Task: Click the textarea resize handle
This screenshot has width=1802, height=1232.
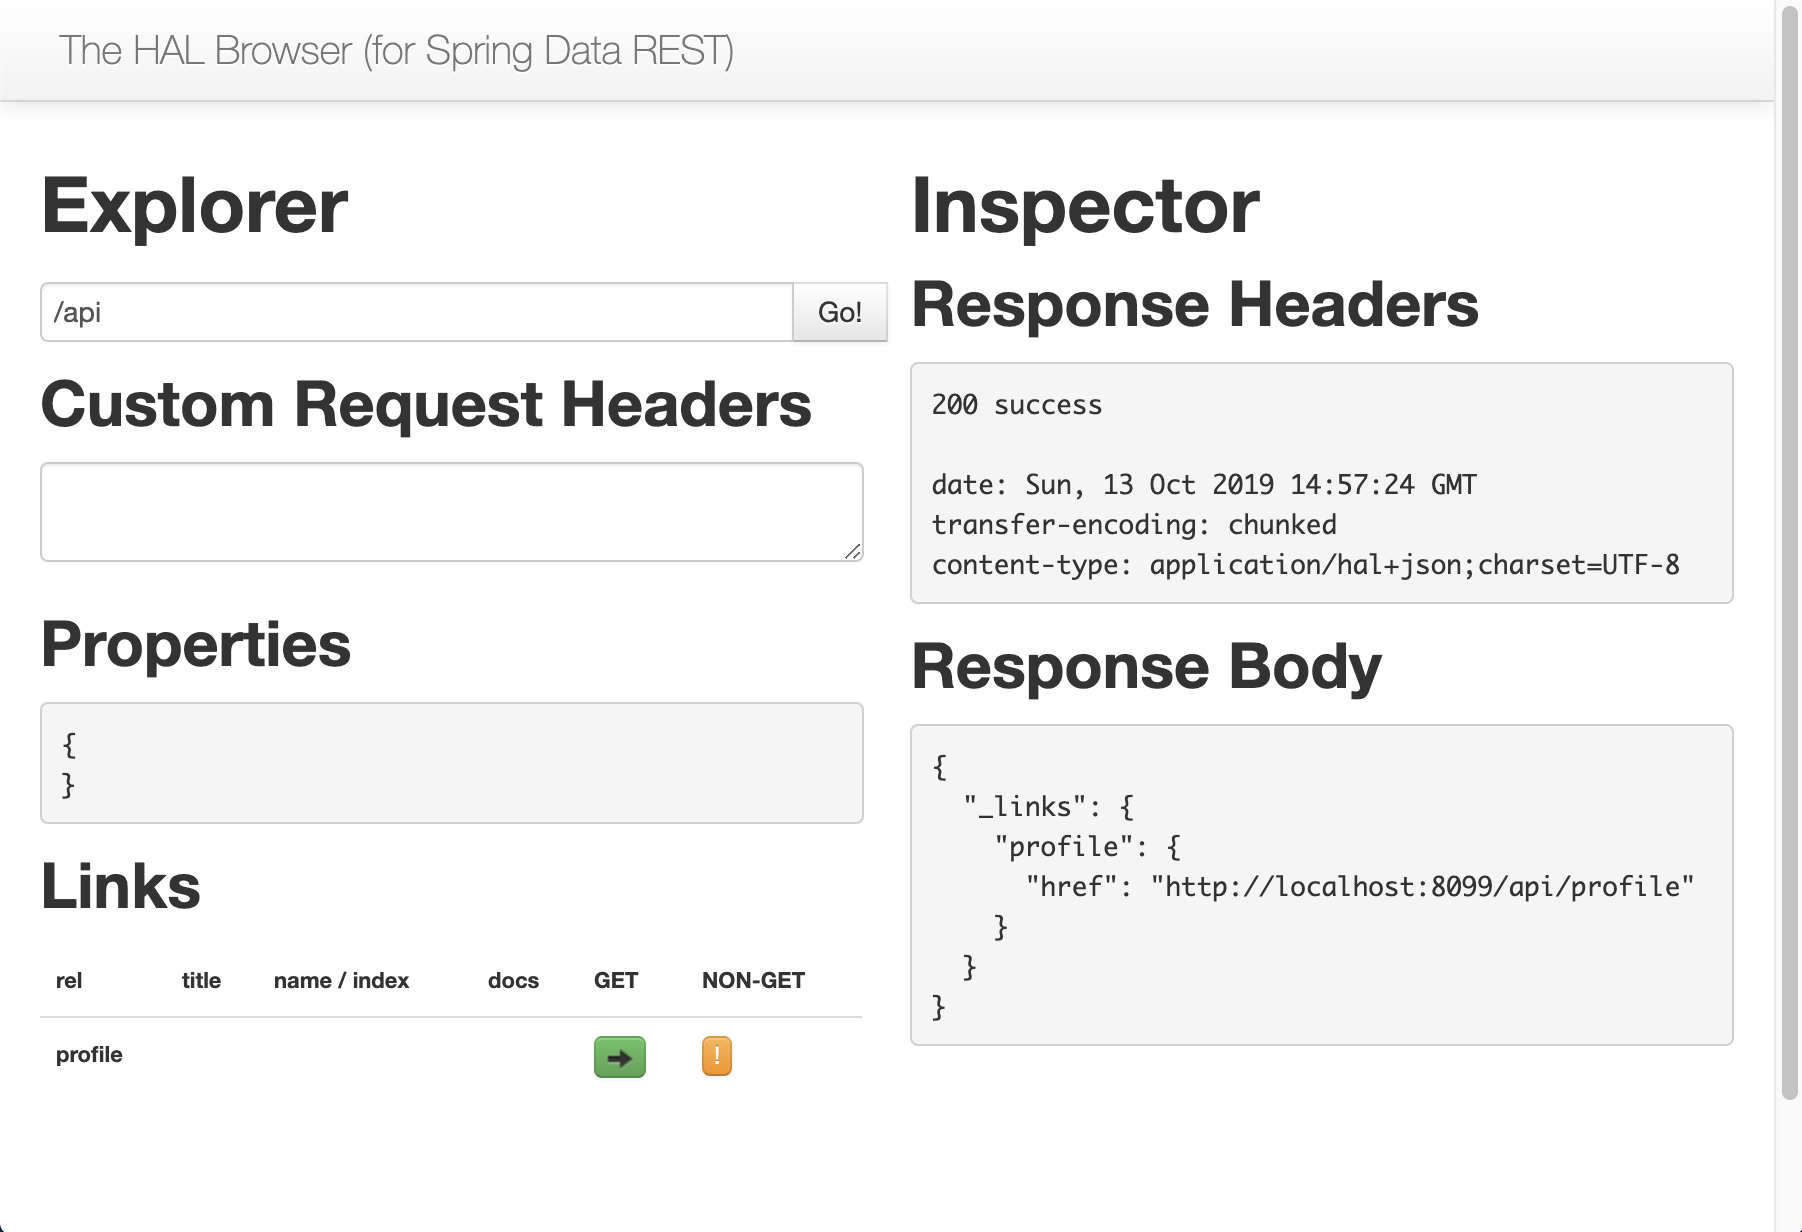Action: (x=855, y=551)
